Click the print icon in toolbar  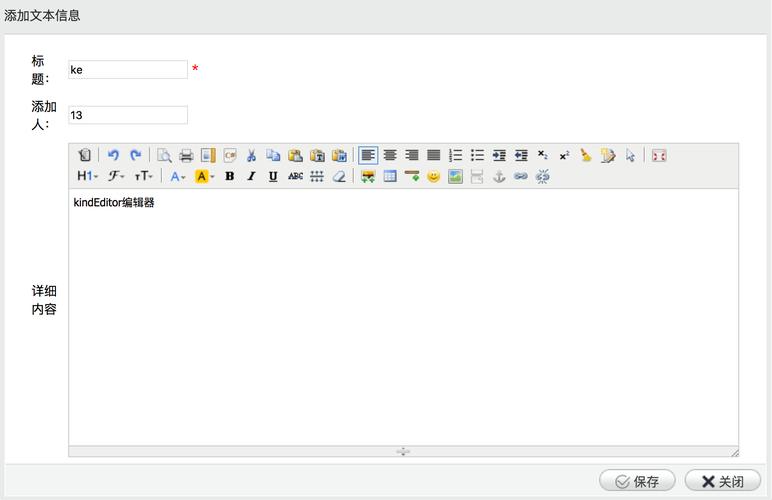point(186,155)
